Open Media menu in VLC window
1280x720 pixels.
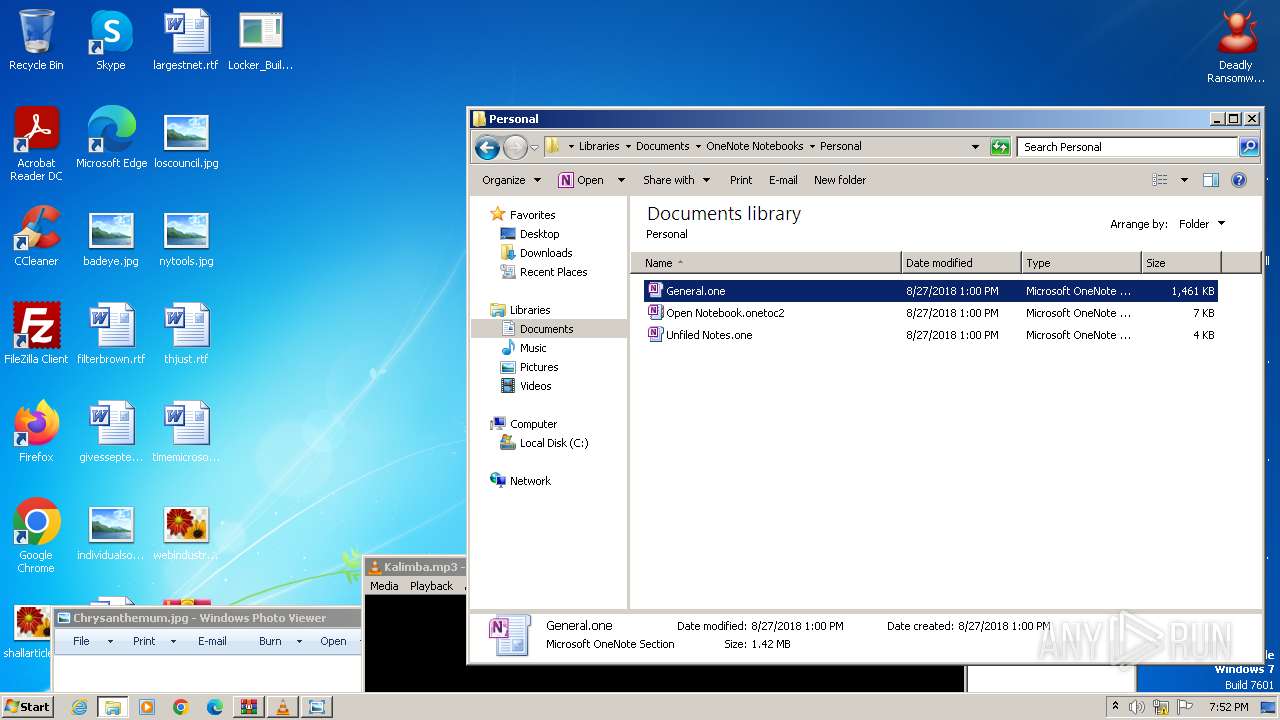coord(384,586)
